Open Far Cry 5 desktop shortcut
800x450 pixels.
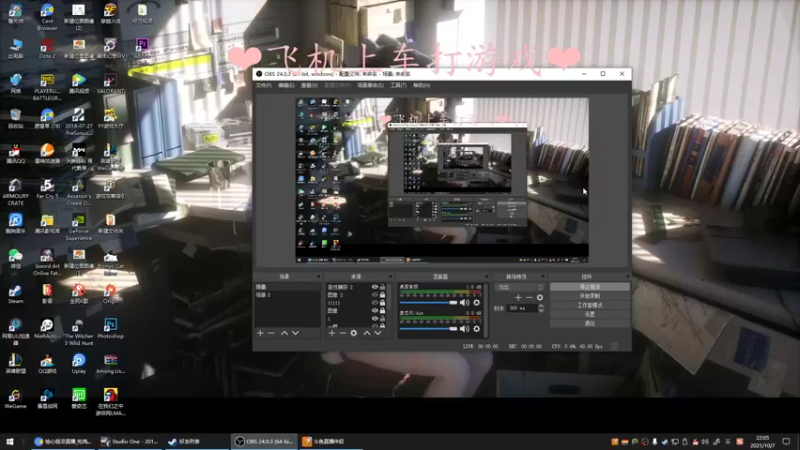(47, 189)
